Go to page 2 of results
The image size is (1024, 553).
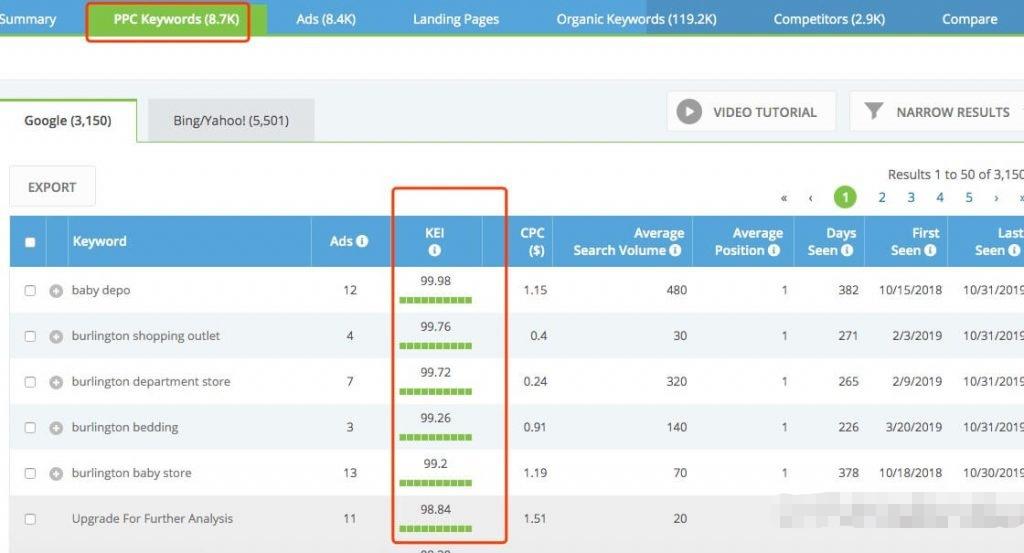pyautogui.click(x=882, y=197)
